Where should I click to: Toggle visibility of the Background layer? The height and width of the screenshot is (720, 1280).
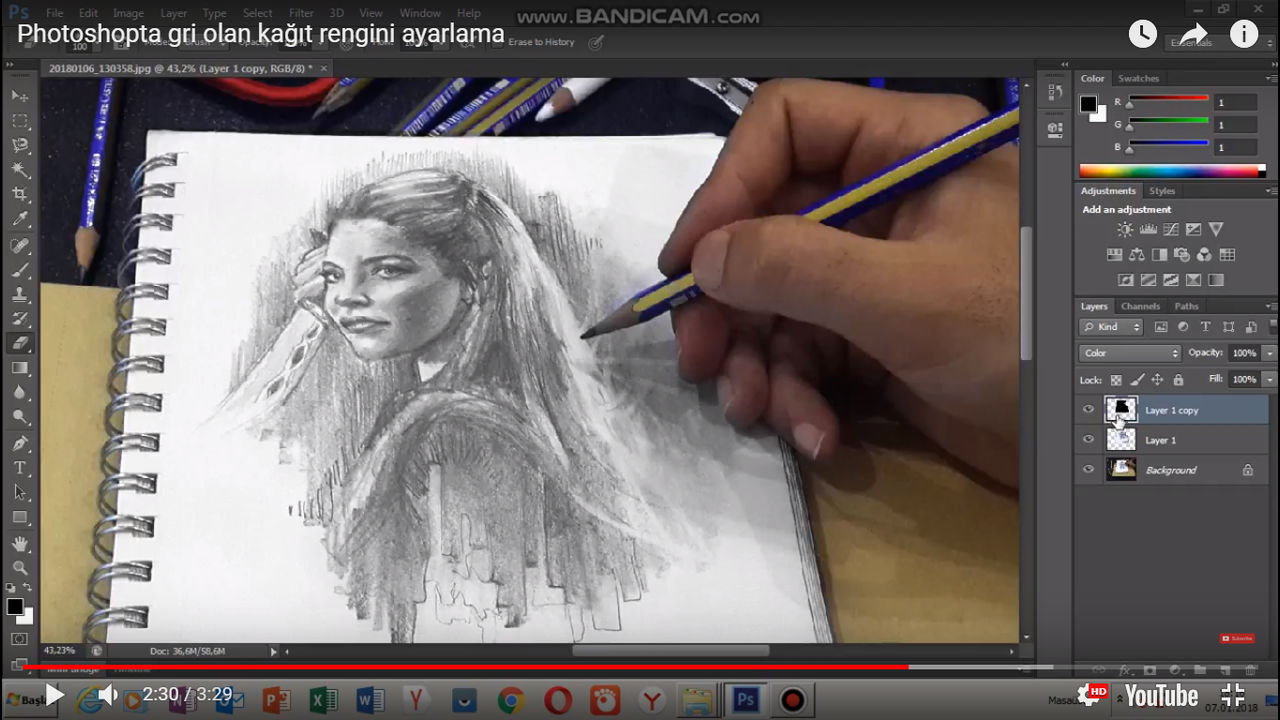click(1088, 469)
